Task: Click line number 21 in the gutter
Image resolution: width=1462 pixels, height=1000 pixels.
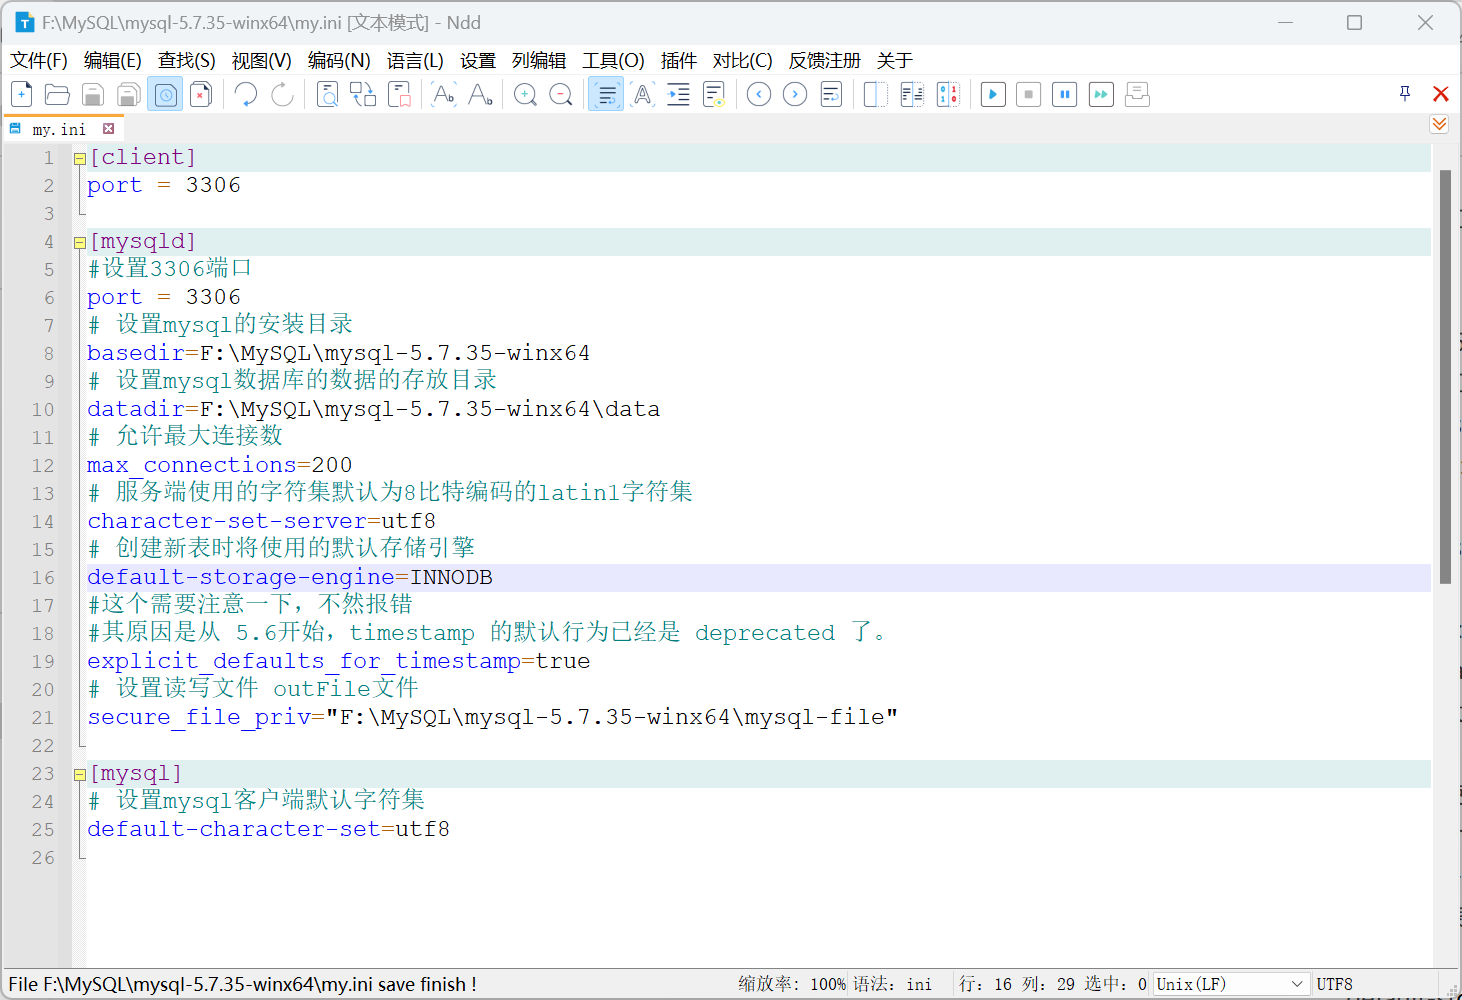Action: [43, 717]
